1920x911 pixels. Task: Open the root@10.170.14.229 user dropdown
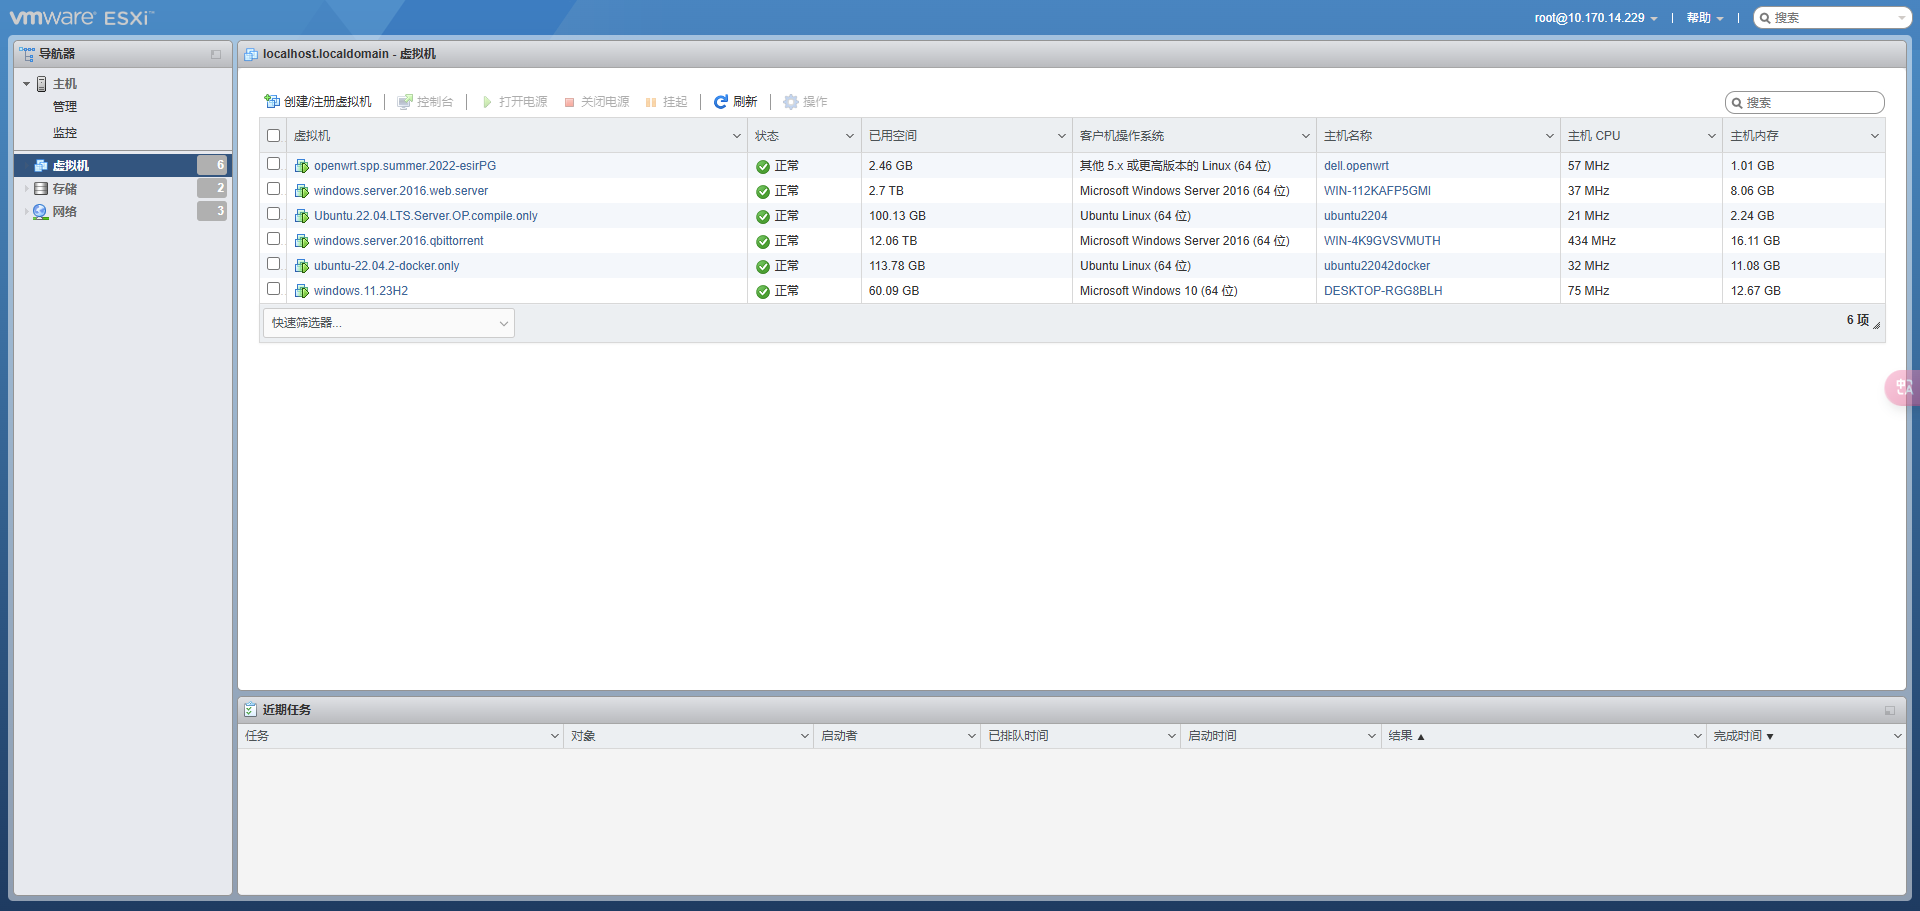point(1596,18)
